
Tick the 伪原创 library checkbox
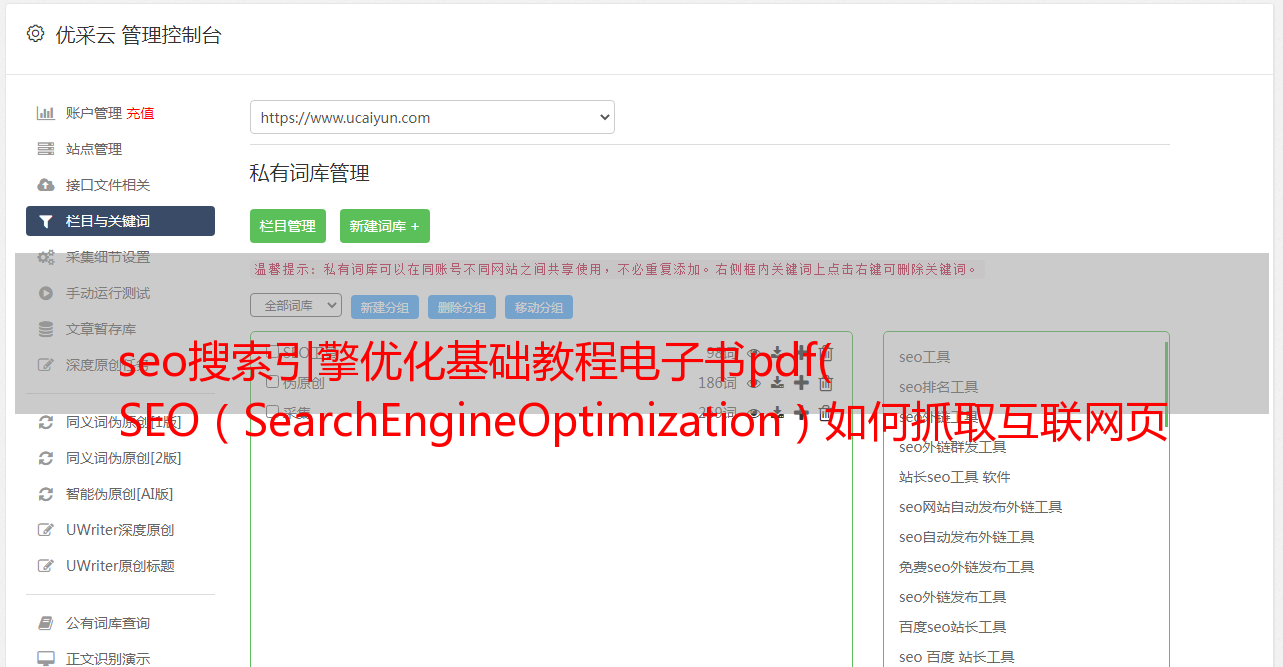click(x=272, y=382)
